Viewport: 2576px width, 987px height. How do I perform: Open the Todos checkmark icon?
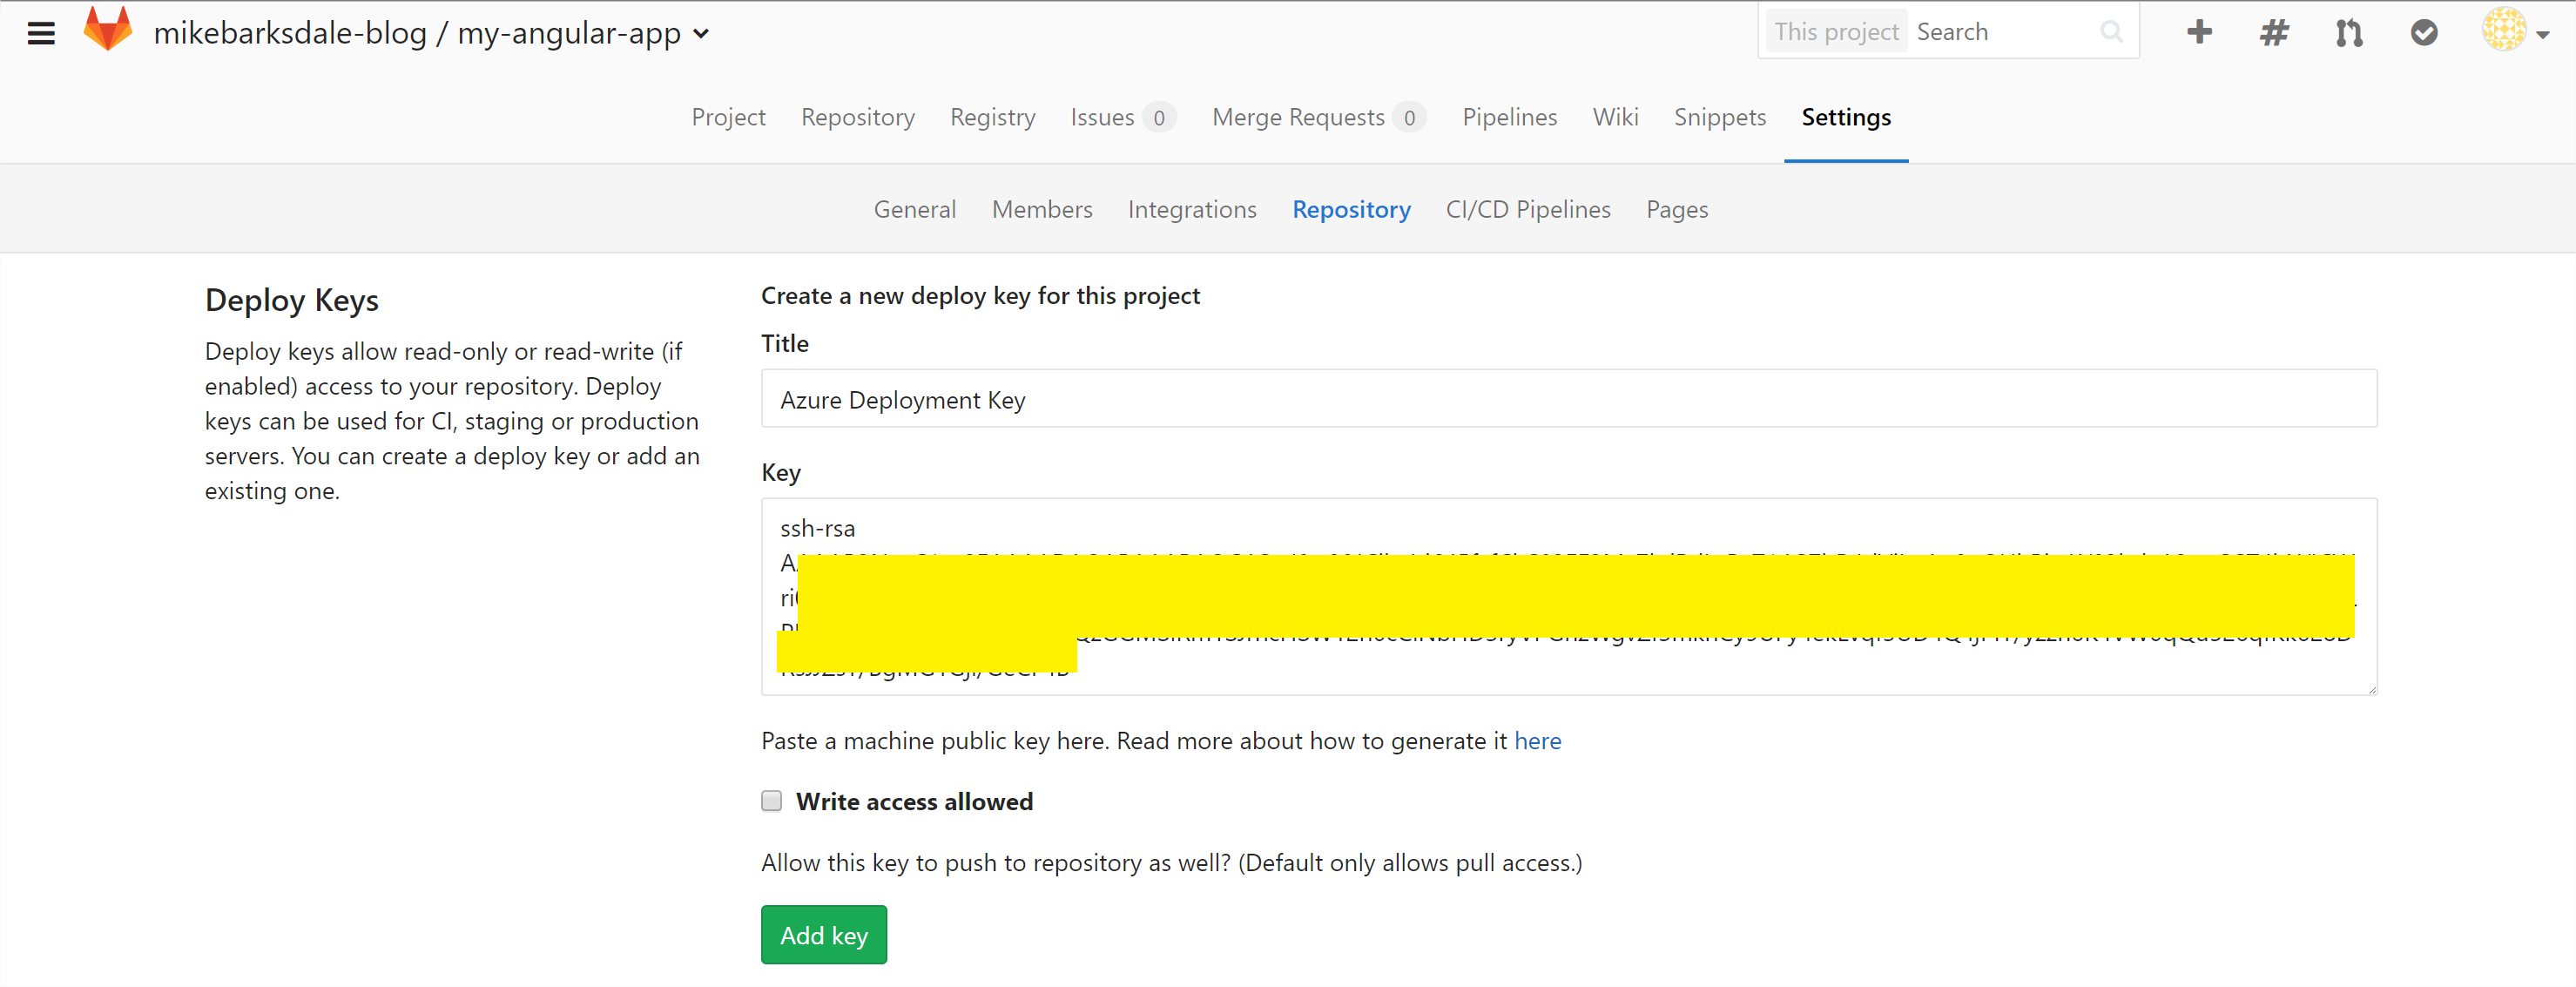tap(2424, 32)
